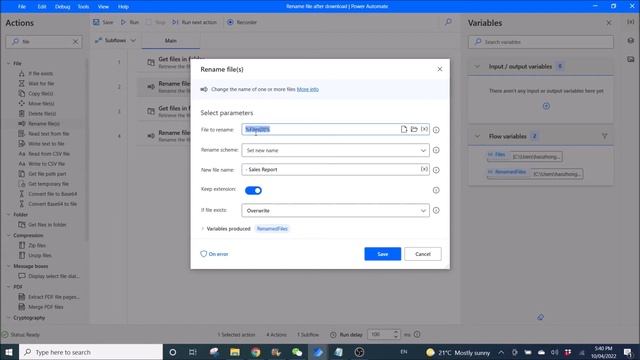Click the info icon beside File to rename
The image size is (640, 360).
[x=436, y=130]
